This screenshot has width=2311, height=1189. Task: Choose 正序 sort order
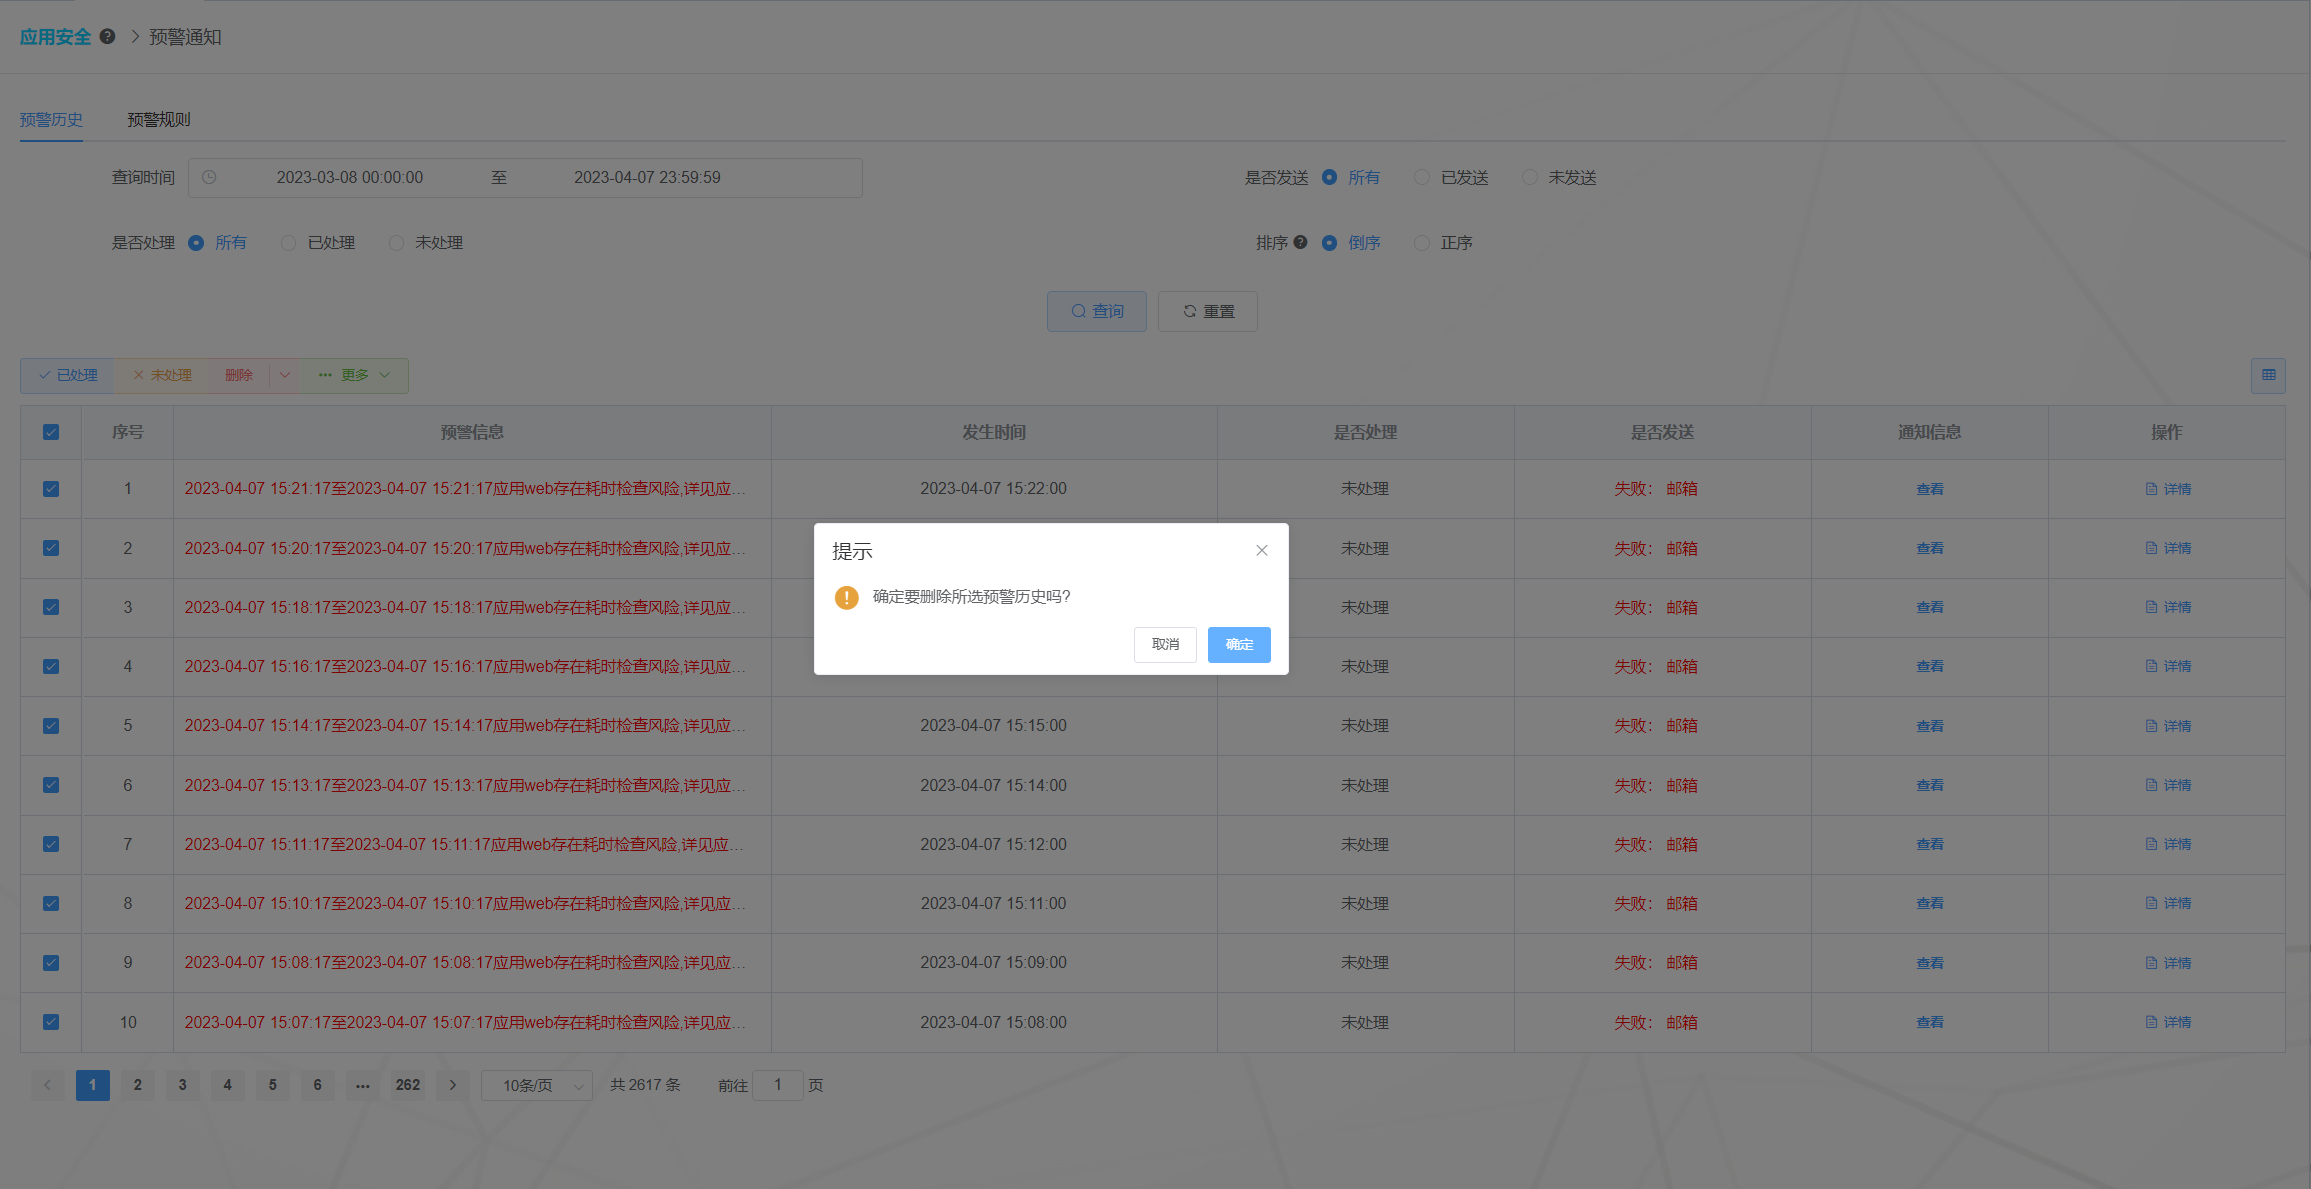tap(1421, 243)
